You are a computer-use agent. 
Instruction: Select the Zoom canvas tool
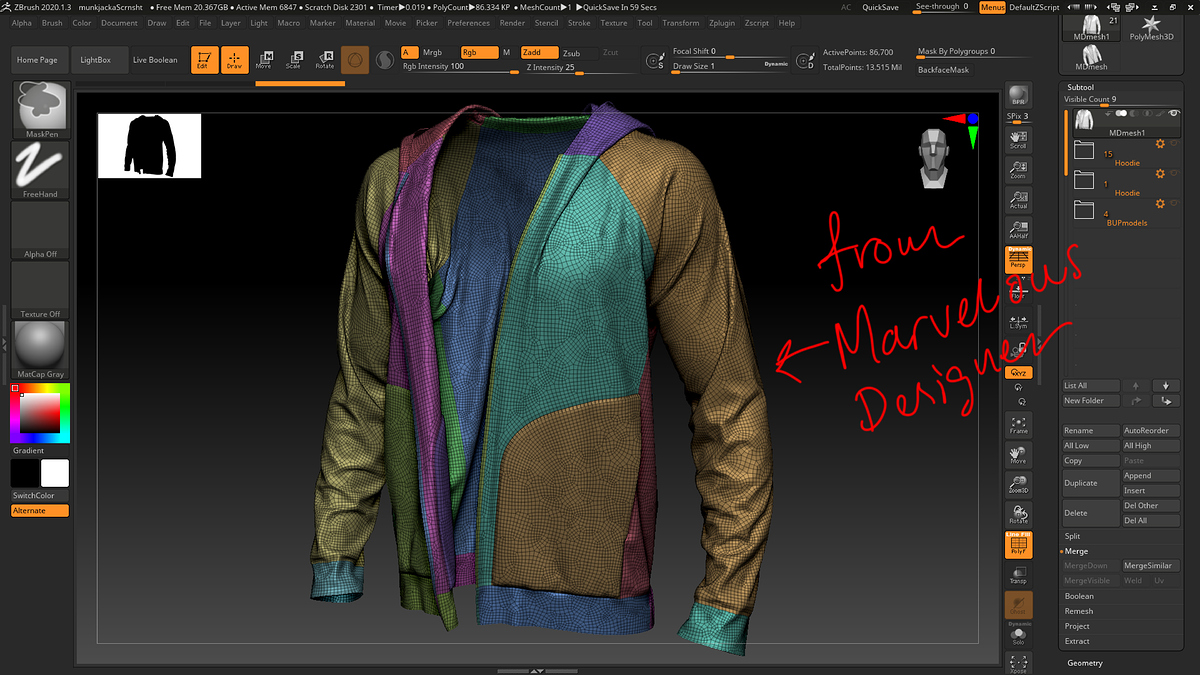tap(1018, 169)
